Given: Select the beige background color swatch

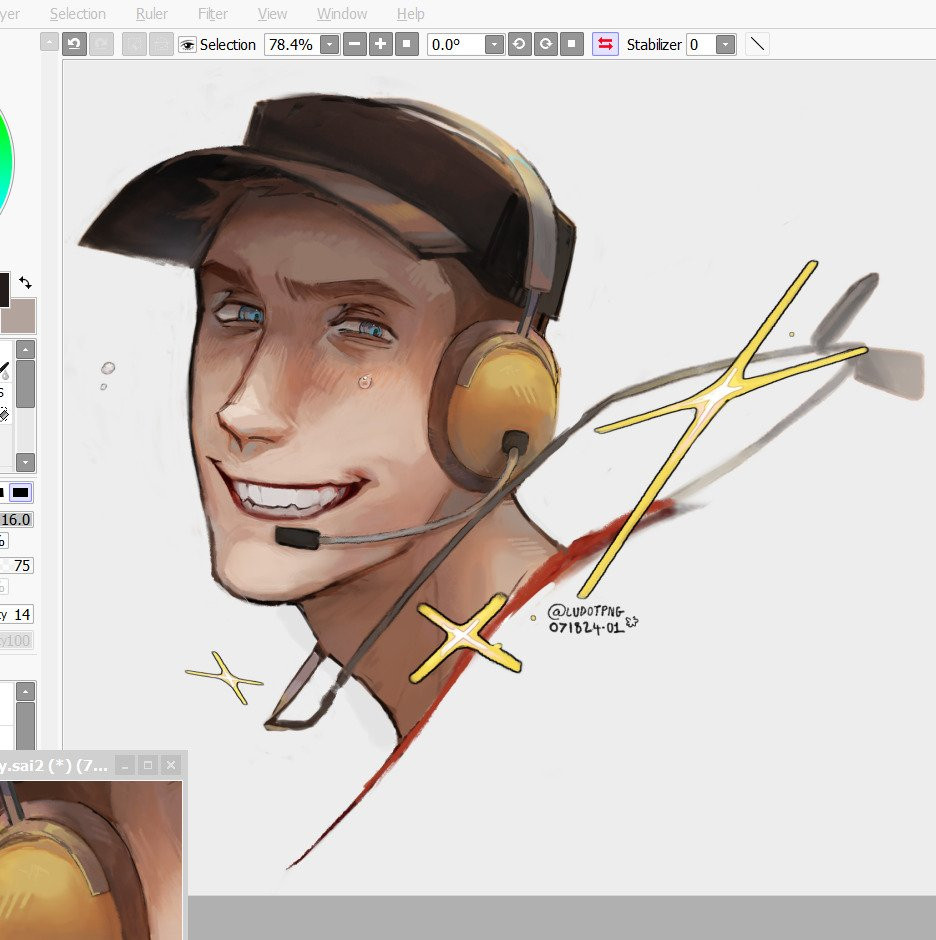Looking at the screenshot, I should pos(18,316).
